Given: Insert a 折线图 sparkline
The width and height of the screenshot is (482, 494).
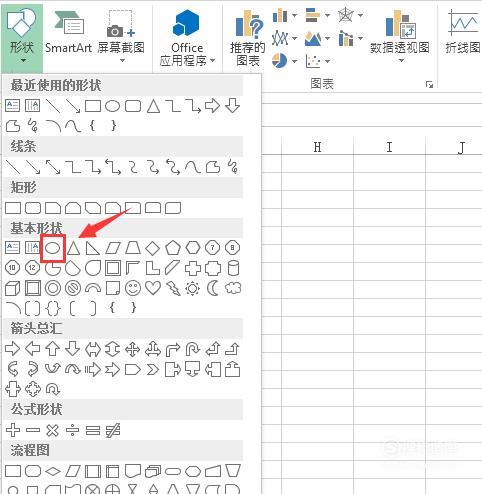Looking at the screenshot, I should click(x=463, y=31).
